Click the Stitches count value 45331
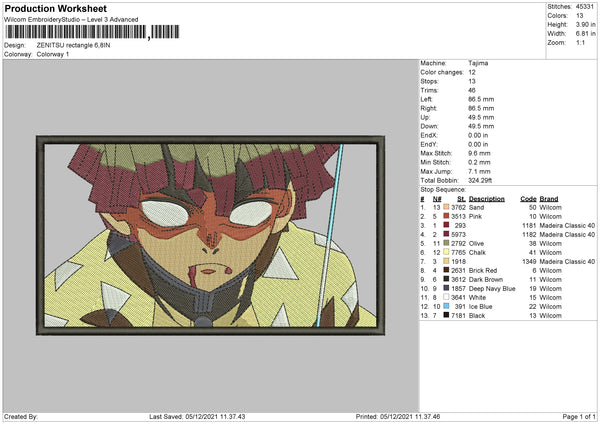 (584, 7)
